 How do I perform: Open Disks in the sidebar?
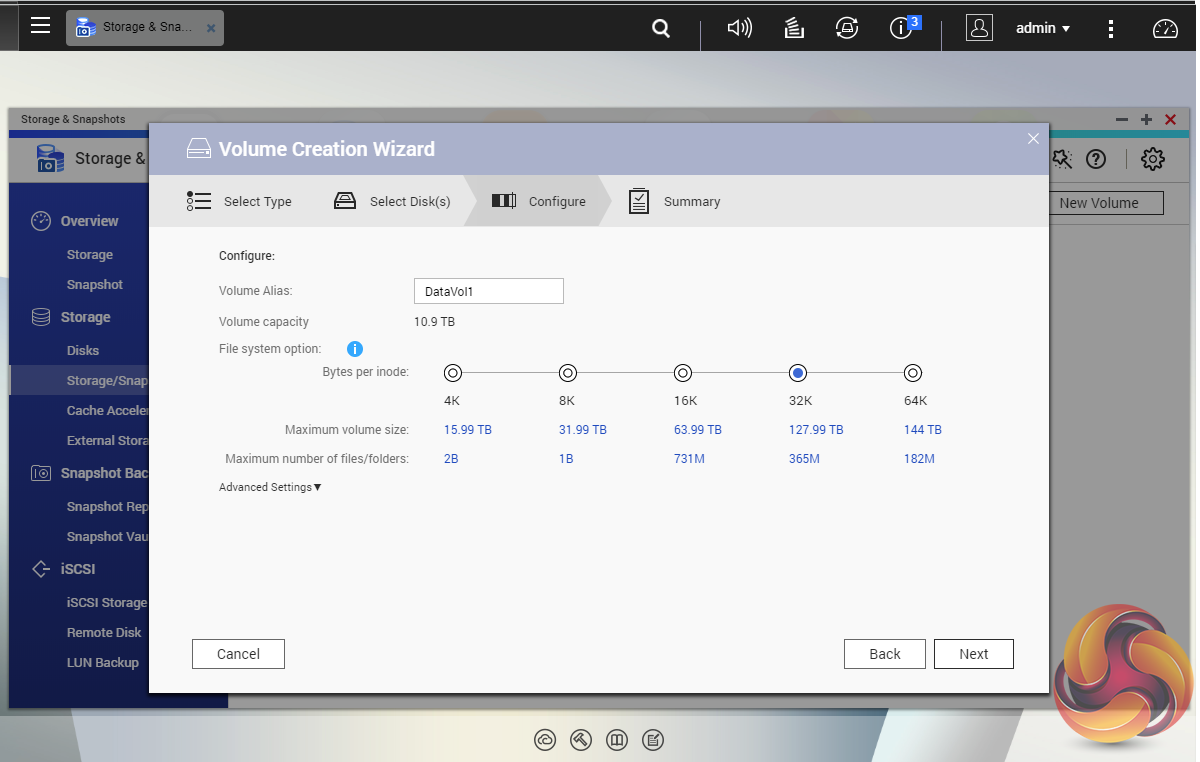[x=83, y=350]
